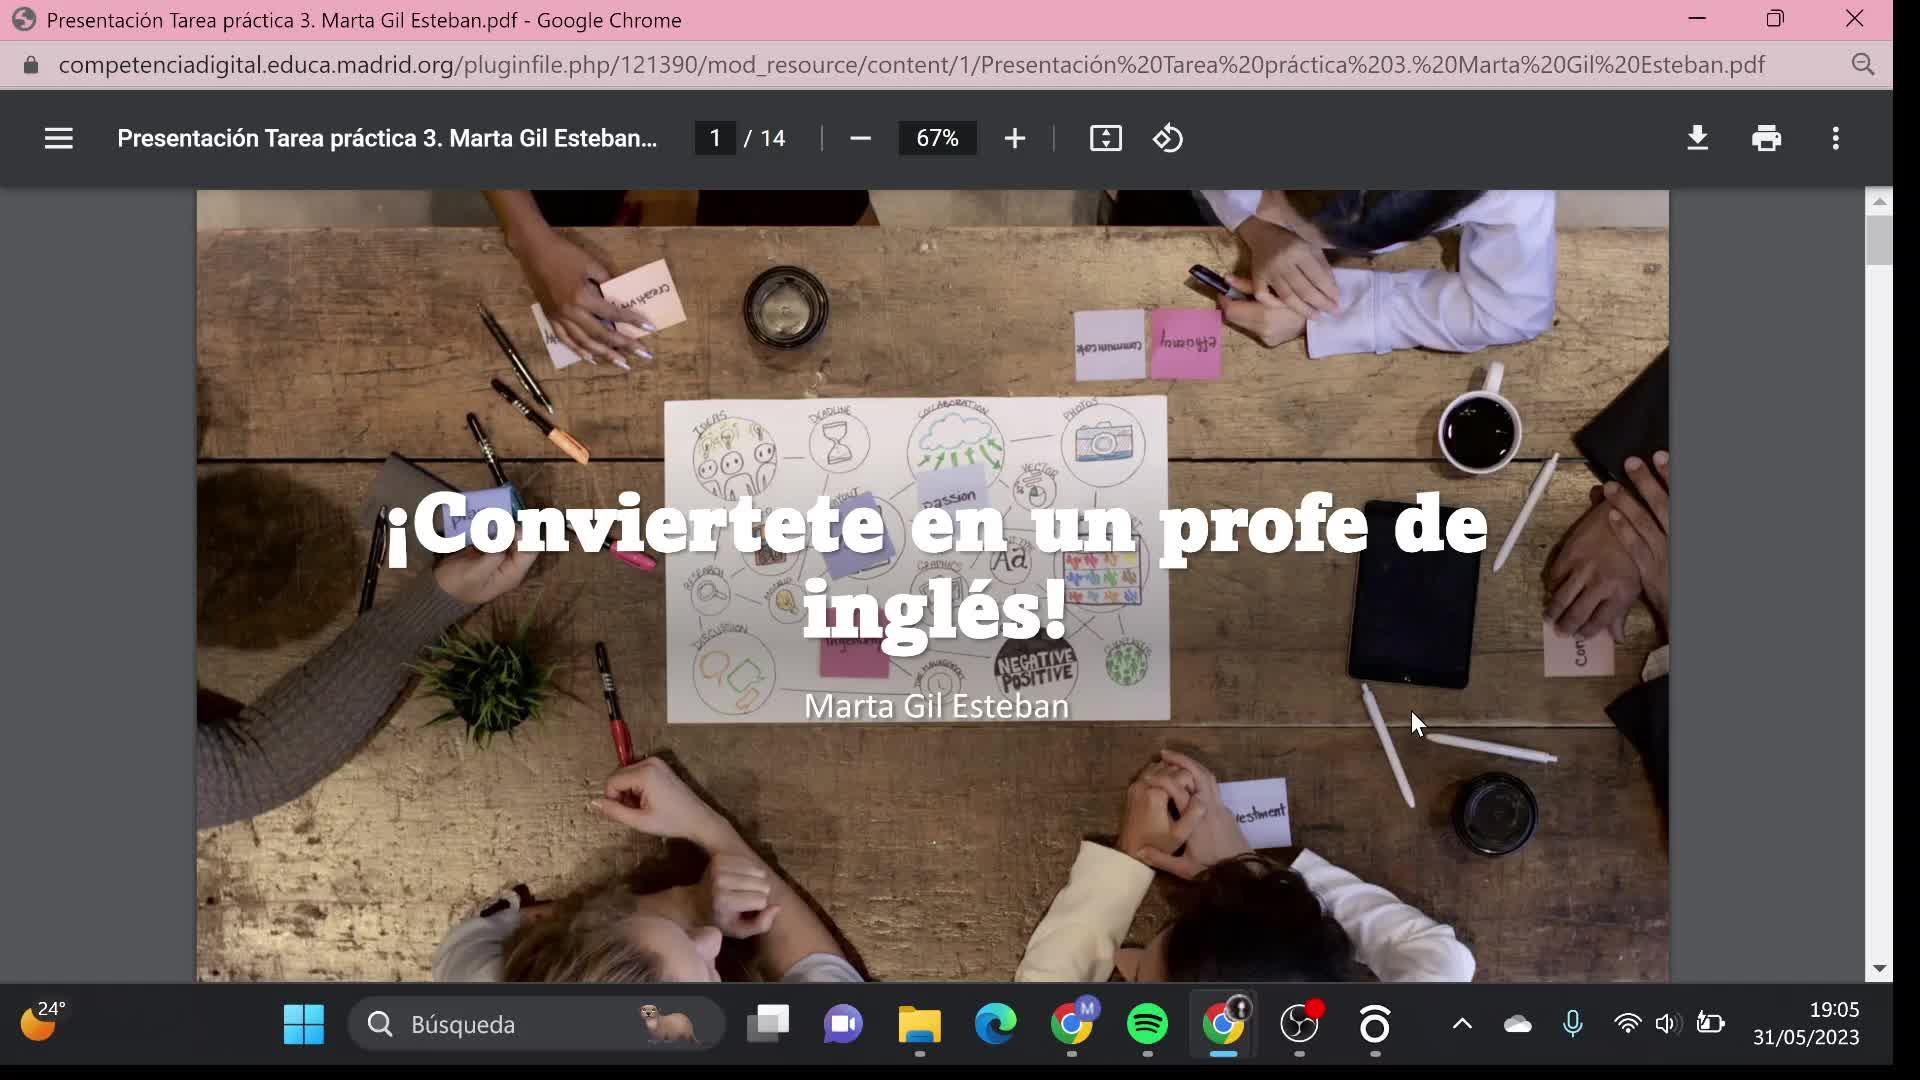Click the 67% zoom level field
Screen dimensions: 1920x1080
[937, 138]
